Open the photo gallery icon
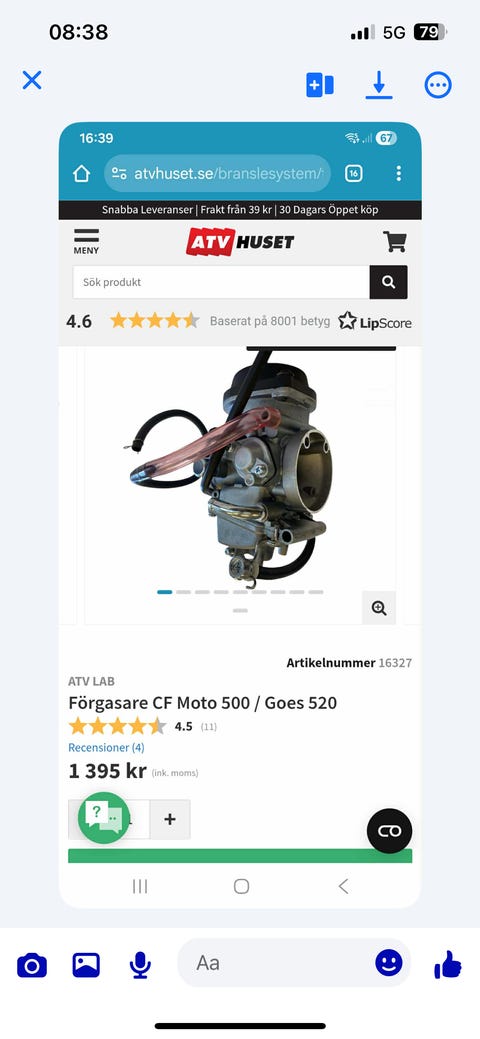This screenshot has width=480, height=1039. (x=86, y=965)
